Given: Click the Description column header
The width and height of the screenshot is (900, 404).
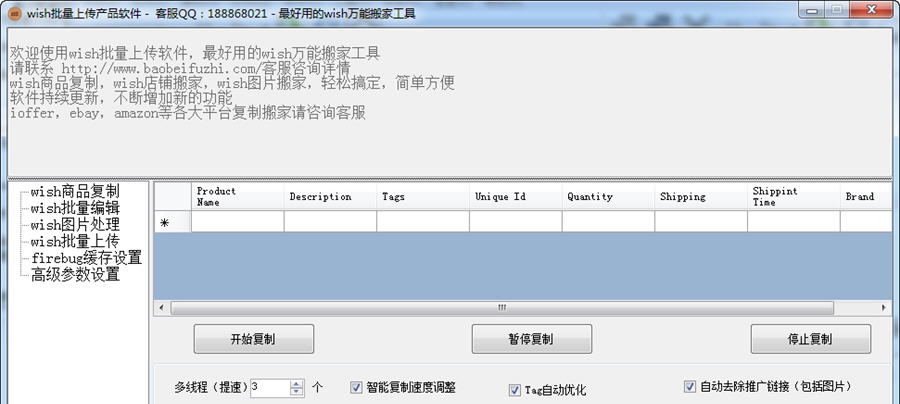Looking at the screenshot, I should pos(331,196).
